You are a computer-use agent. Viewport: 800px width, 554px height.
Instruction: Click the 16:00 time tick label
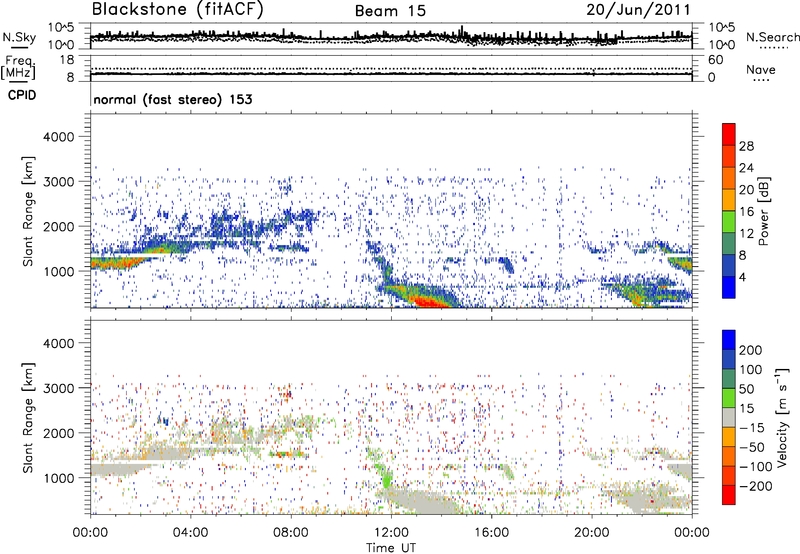point(491,533)
